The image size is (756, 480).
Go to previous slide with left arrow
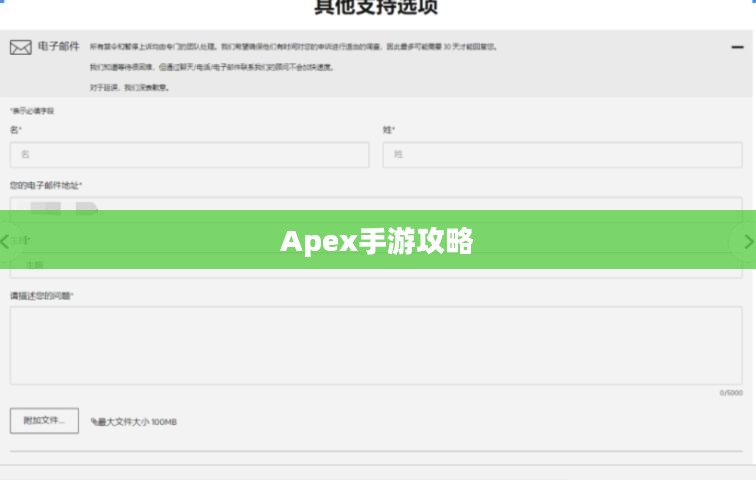[5, 241]
